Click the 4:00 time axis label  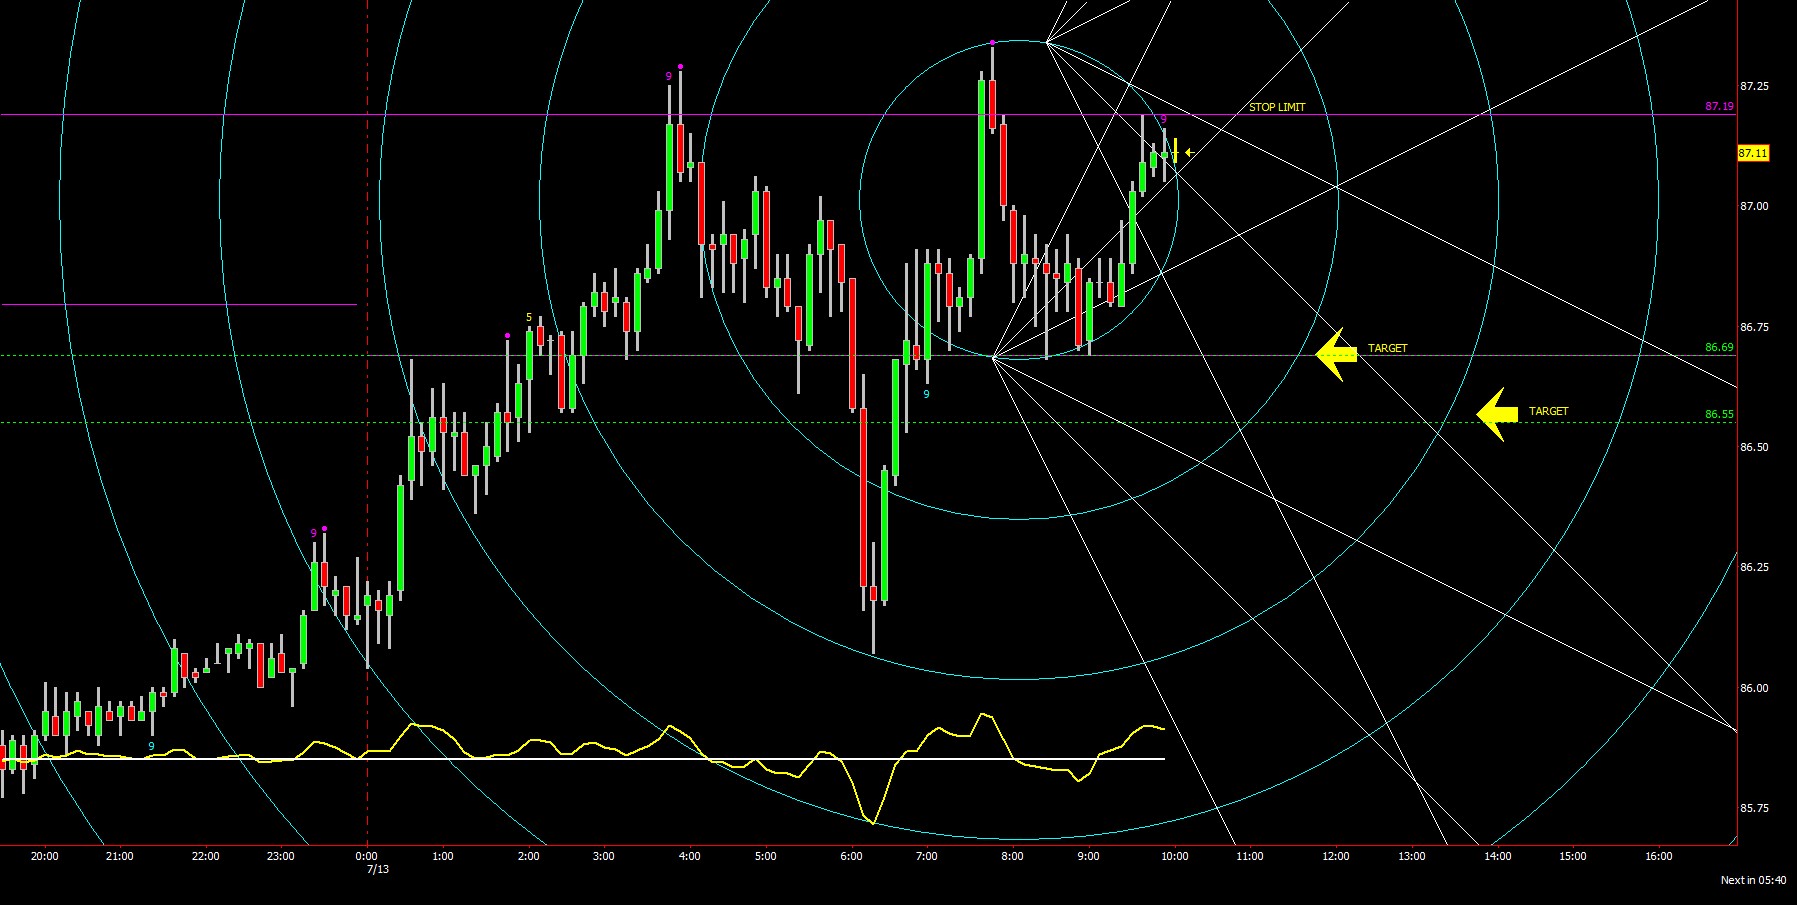[689, 856]
